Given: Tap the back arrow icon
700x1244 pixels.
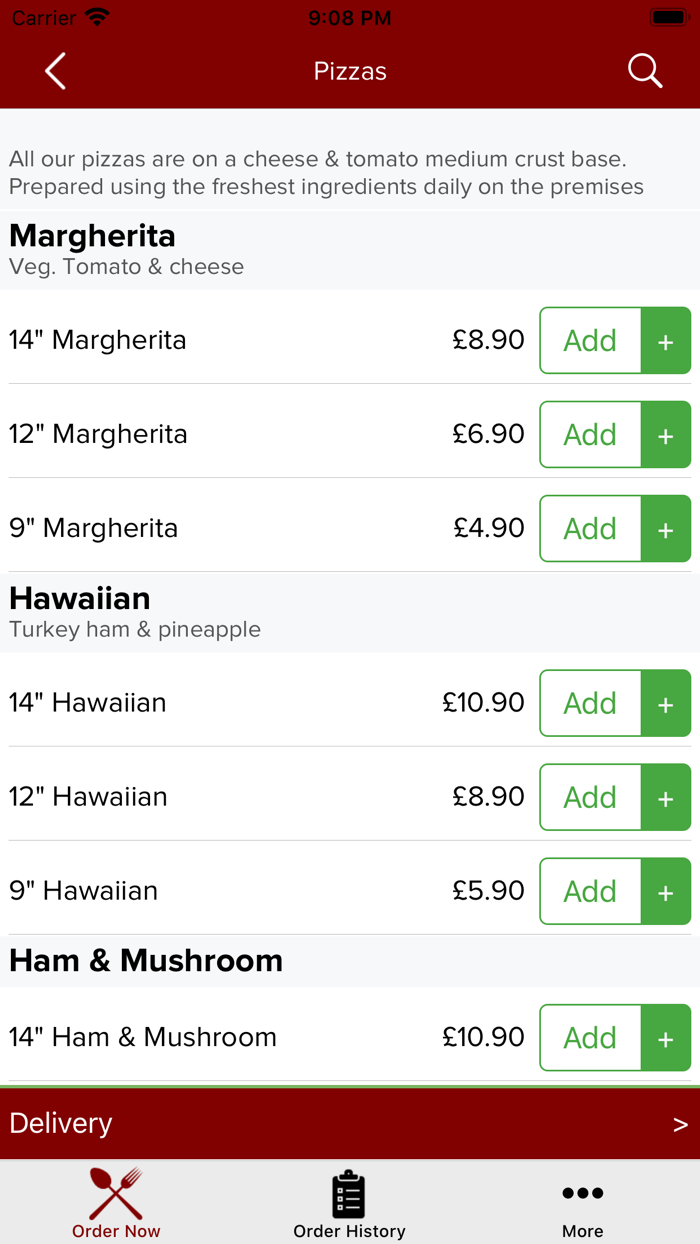Looking at the screenshot, I should (x=56, y=71).
